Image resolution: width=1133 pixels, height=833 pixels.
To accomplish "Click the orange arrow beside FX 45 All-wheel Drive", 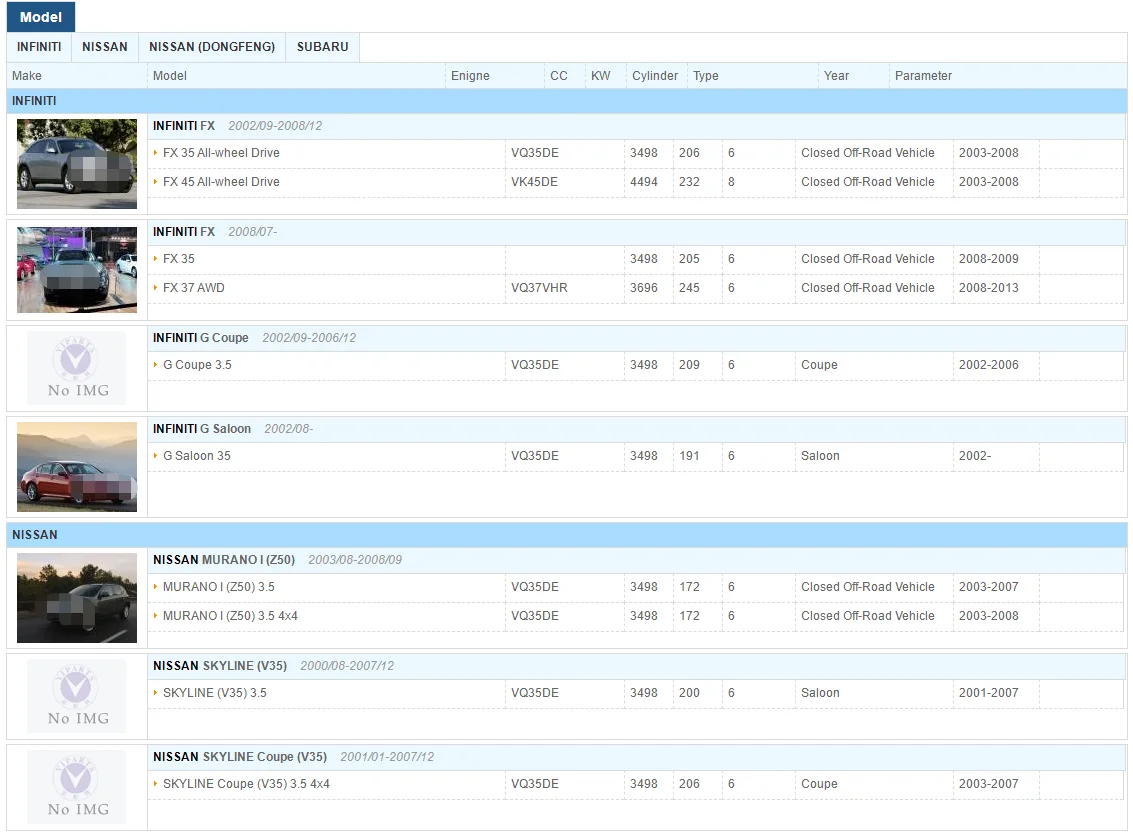I will pos(155,182).
